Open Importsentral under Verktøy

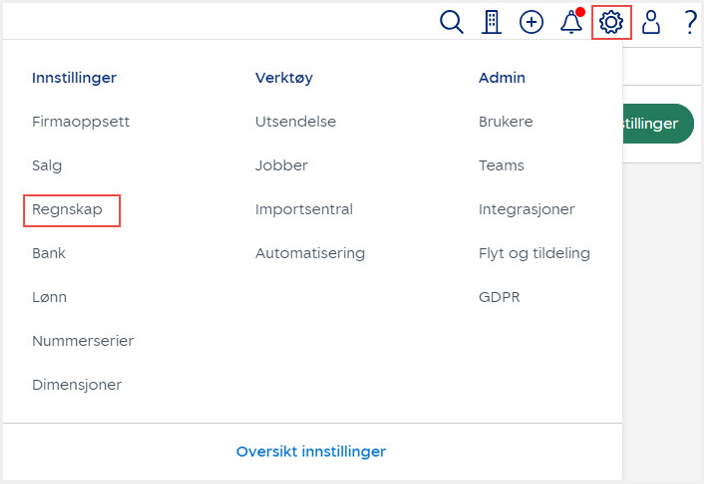[304, 210]
